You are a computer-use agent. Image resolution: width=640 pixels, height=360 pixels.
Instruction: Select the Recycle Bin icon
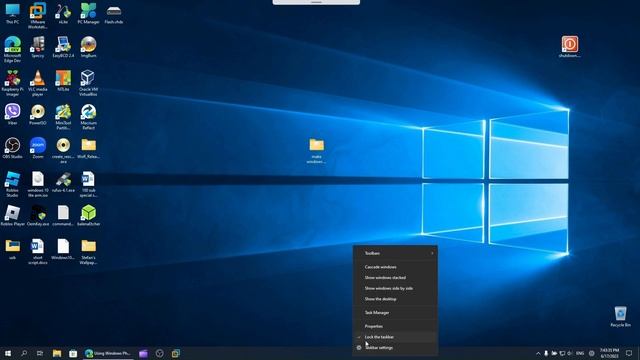point(620,316)
